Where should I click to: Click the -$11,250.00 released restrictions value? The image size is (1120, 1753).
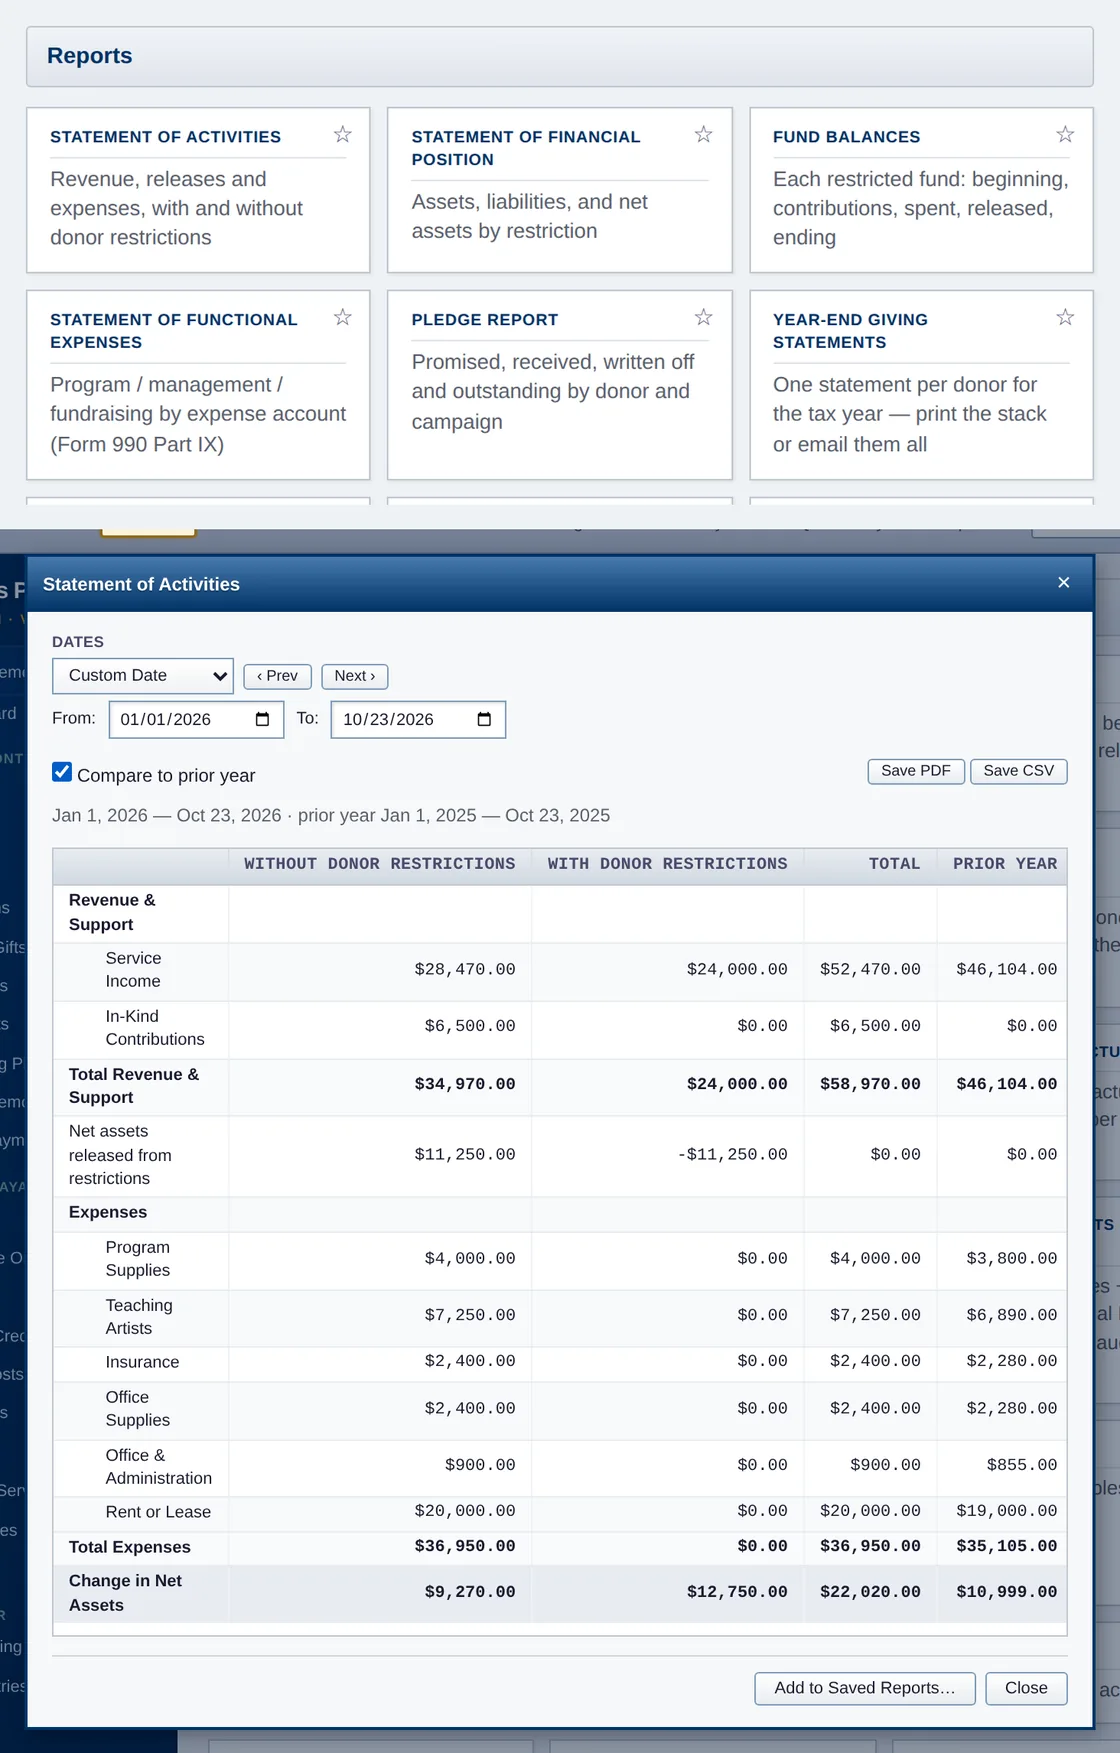[x=733, y=1155]
